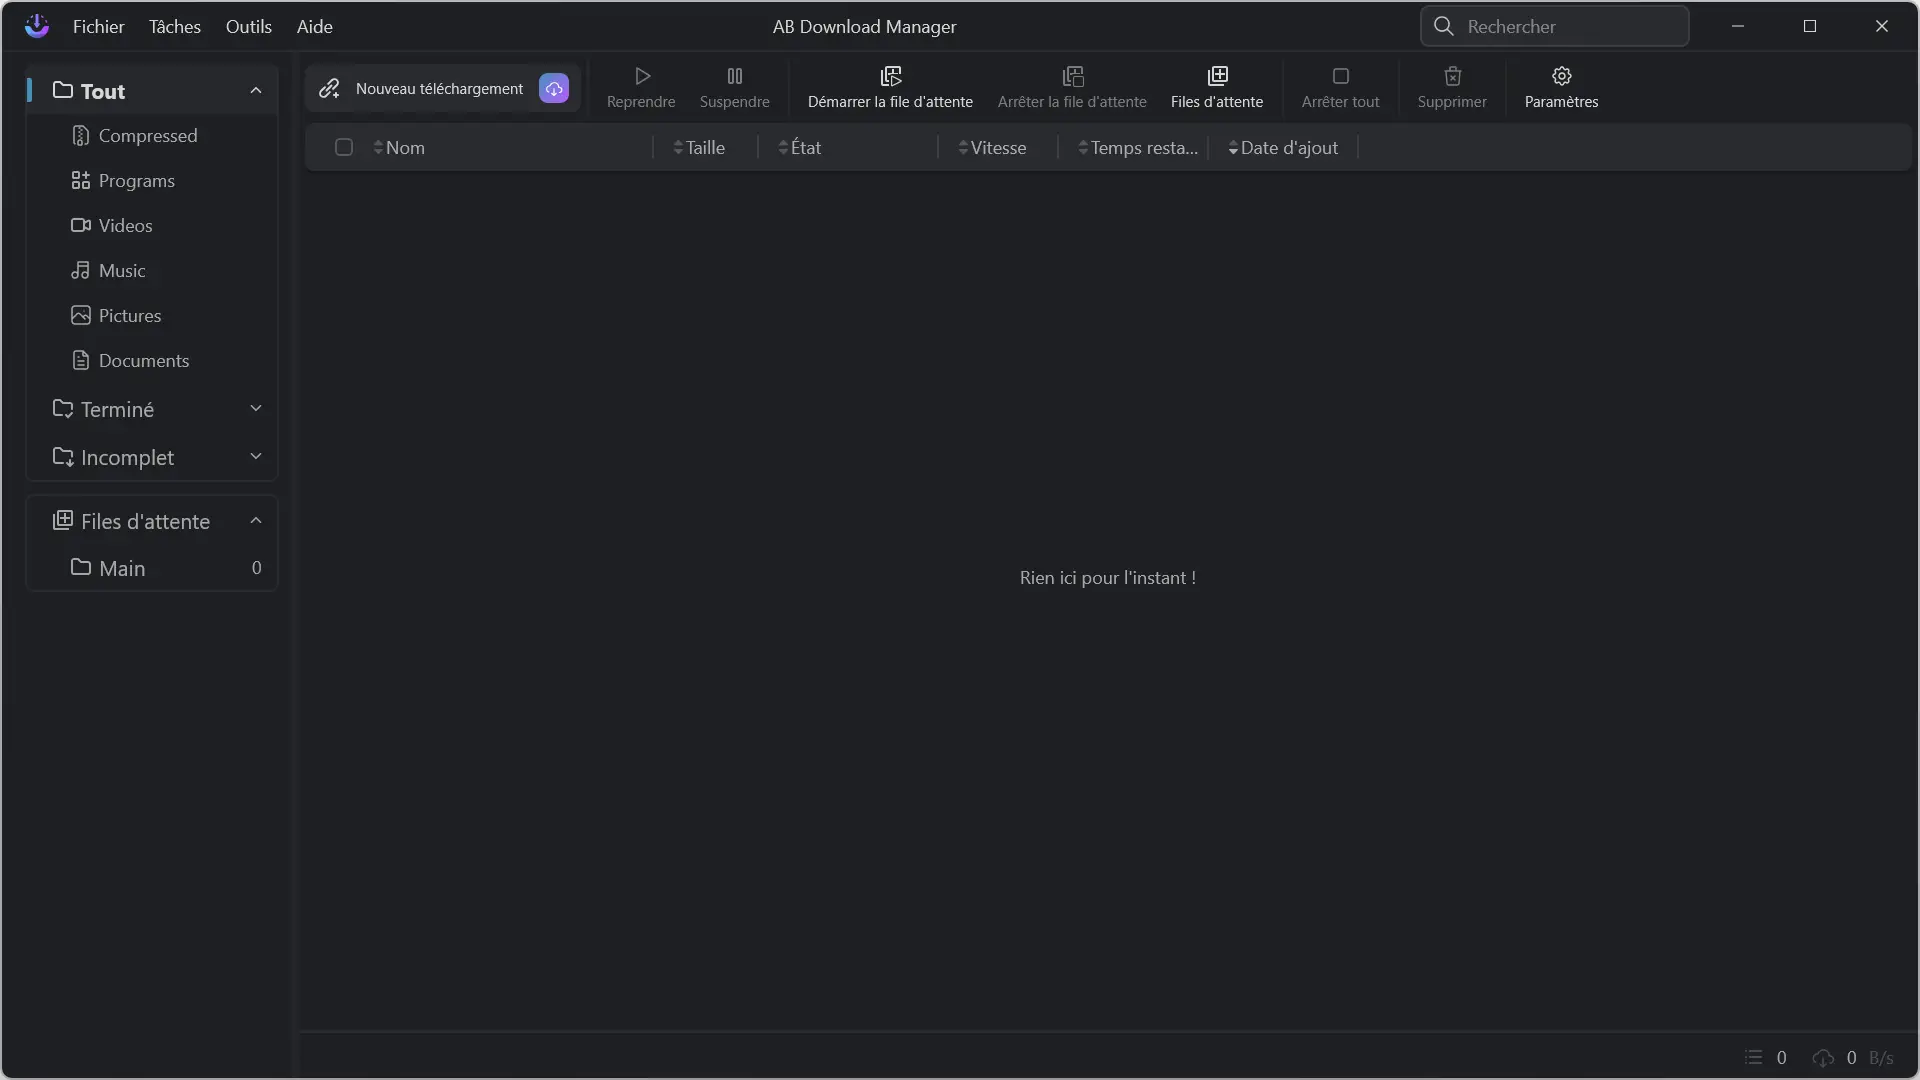The width and height of the screenshot is (1920, 1080).
Task: Click the status bar download speed cloud icon
Action: [x=1823, y=1058]
